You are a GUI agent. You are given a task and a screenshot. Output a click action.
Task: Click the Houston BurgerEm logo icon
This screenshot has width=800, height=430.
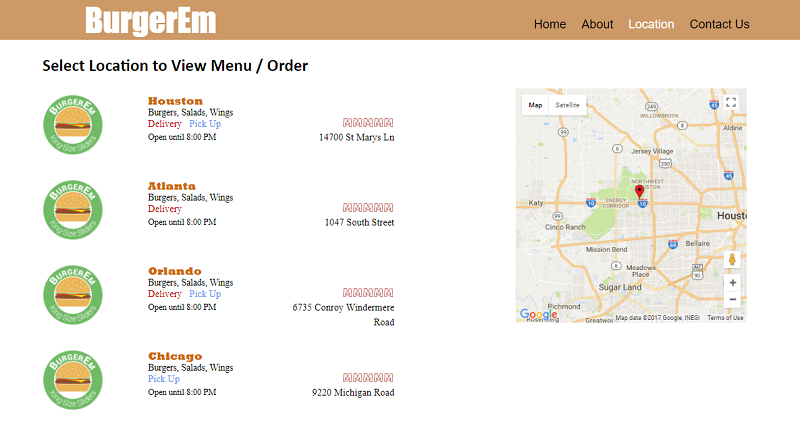point(72,125)
